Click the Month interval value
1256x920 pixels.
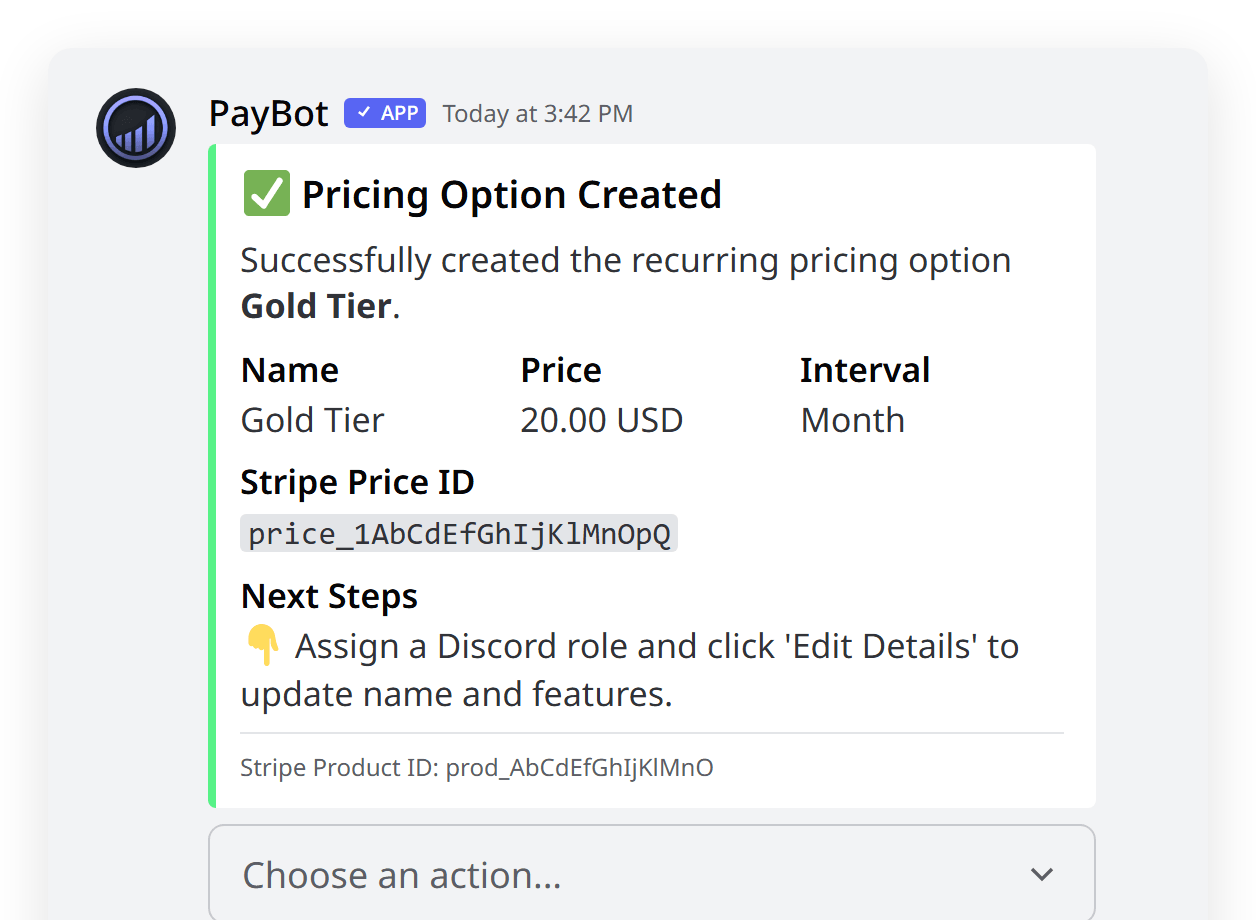click(852, 420)
